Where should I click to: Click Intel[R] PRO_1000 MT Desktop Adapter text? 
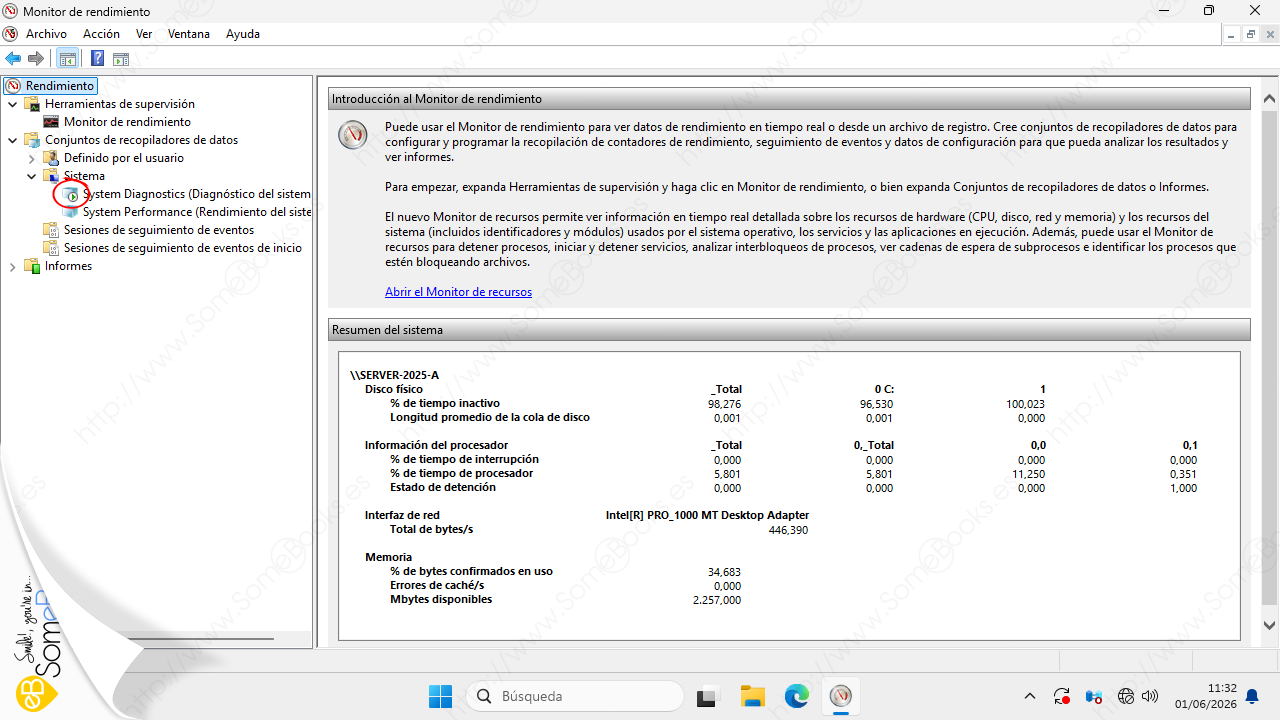[707, 515]
